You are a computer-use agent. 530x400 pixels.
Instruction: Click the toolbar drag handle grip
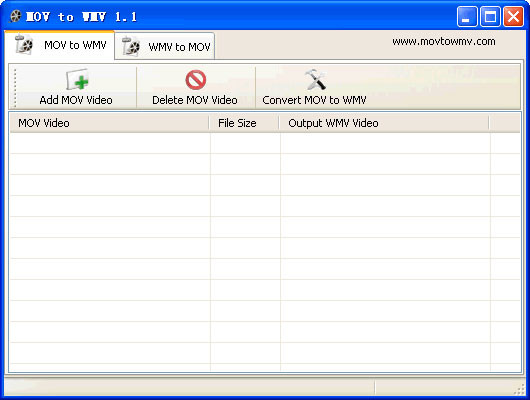tap(15, 87)
